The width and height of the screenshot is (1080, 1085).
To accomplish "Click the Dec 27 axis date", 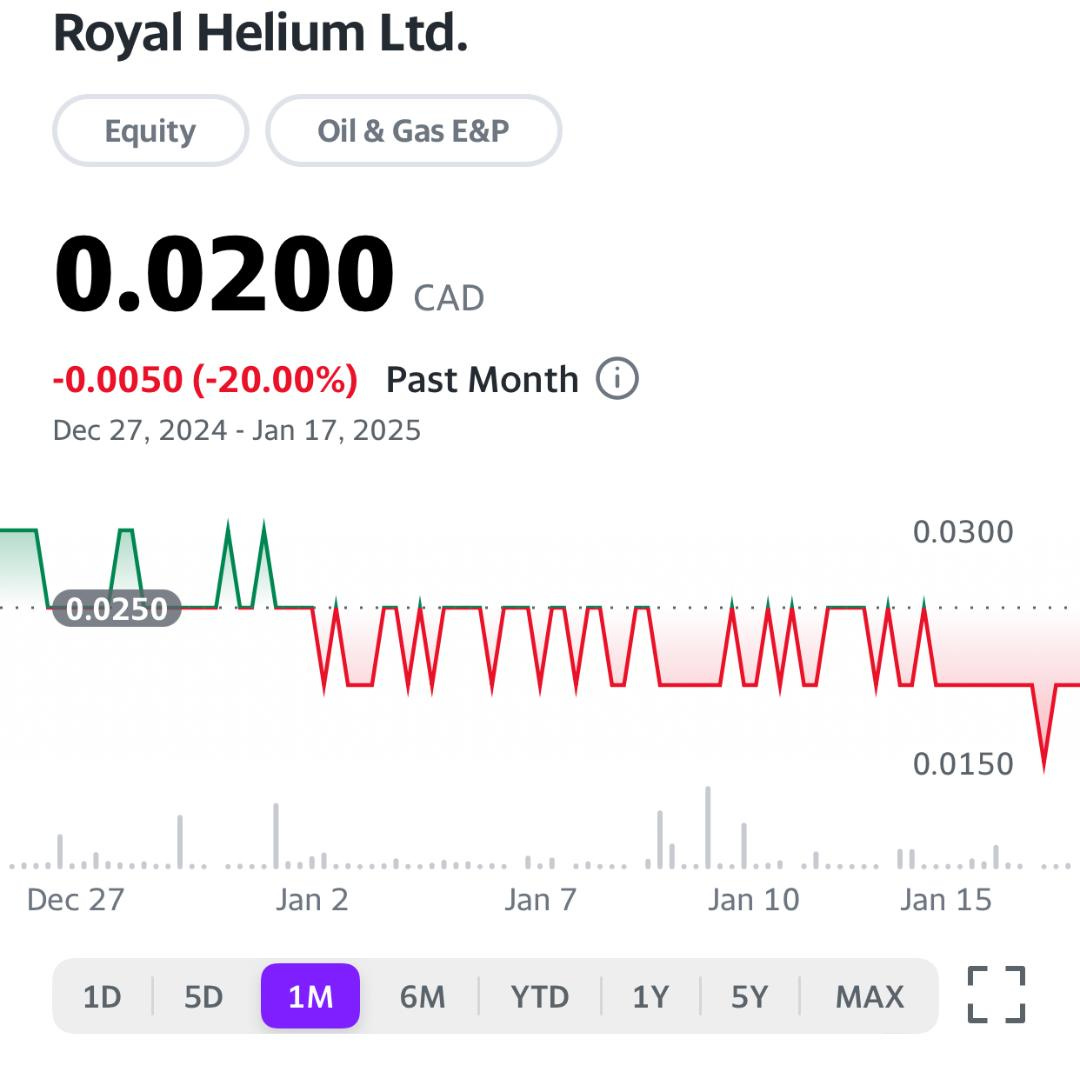I will [75, 900].
